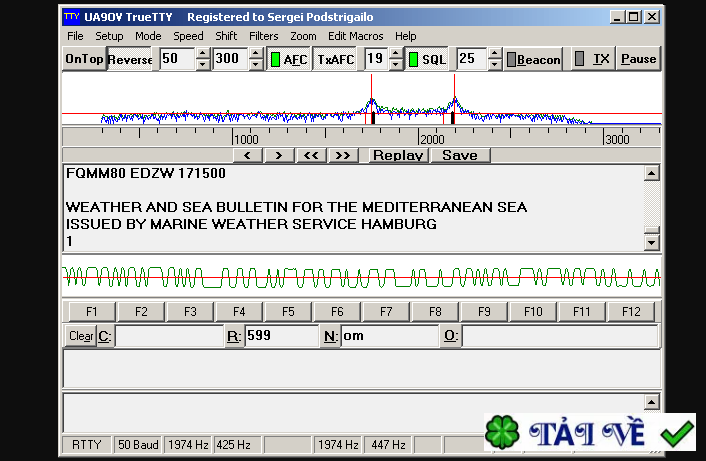Click the R: report field showing 599
Screen dimensions: 706x461
[280, 336]
